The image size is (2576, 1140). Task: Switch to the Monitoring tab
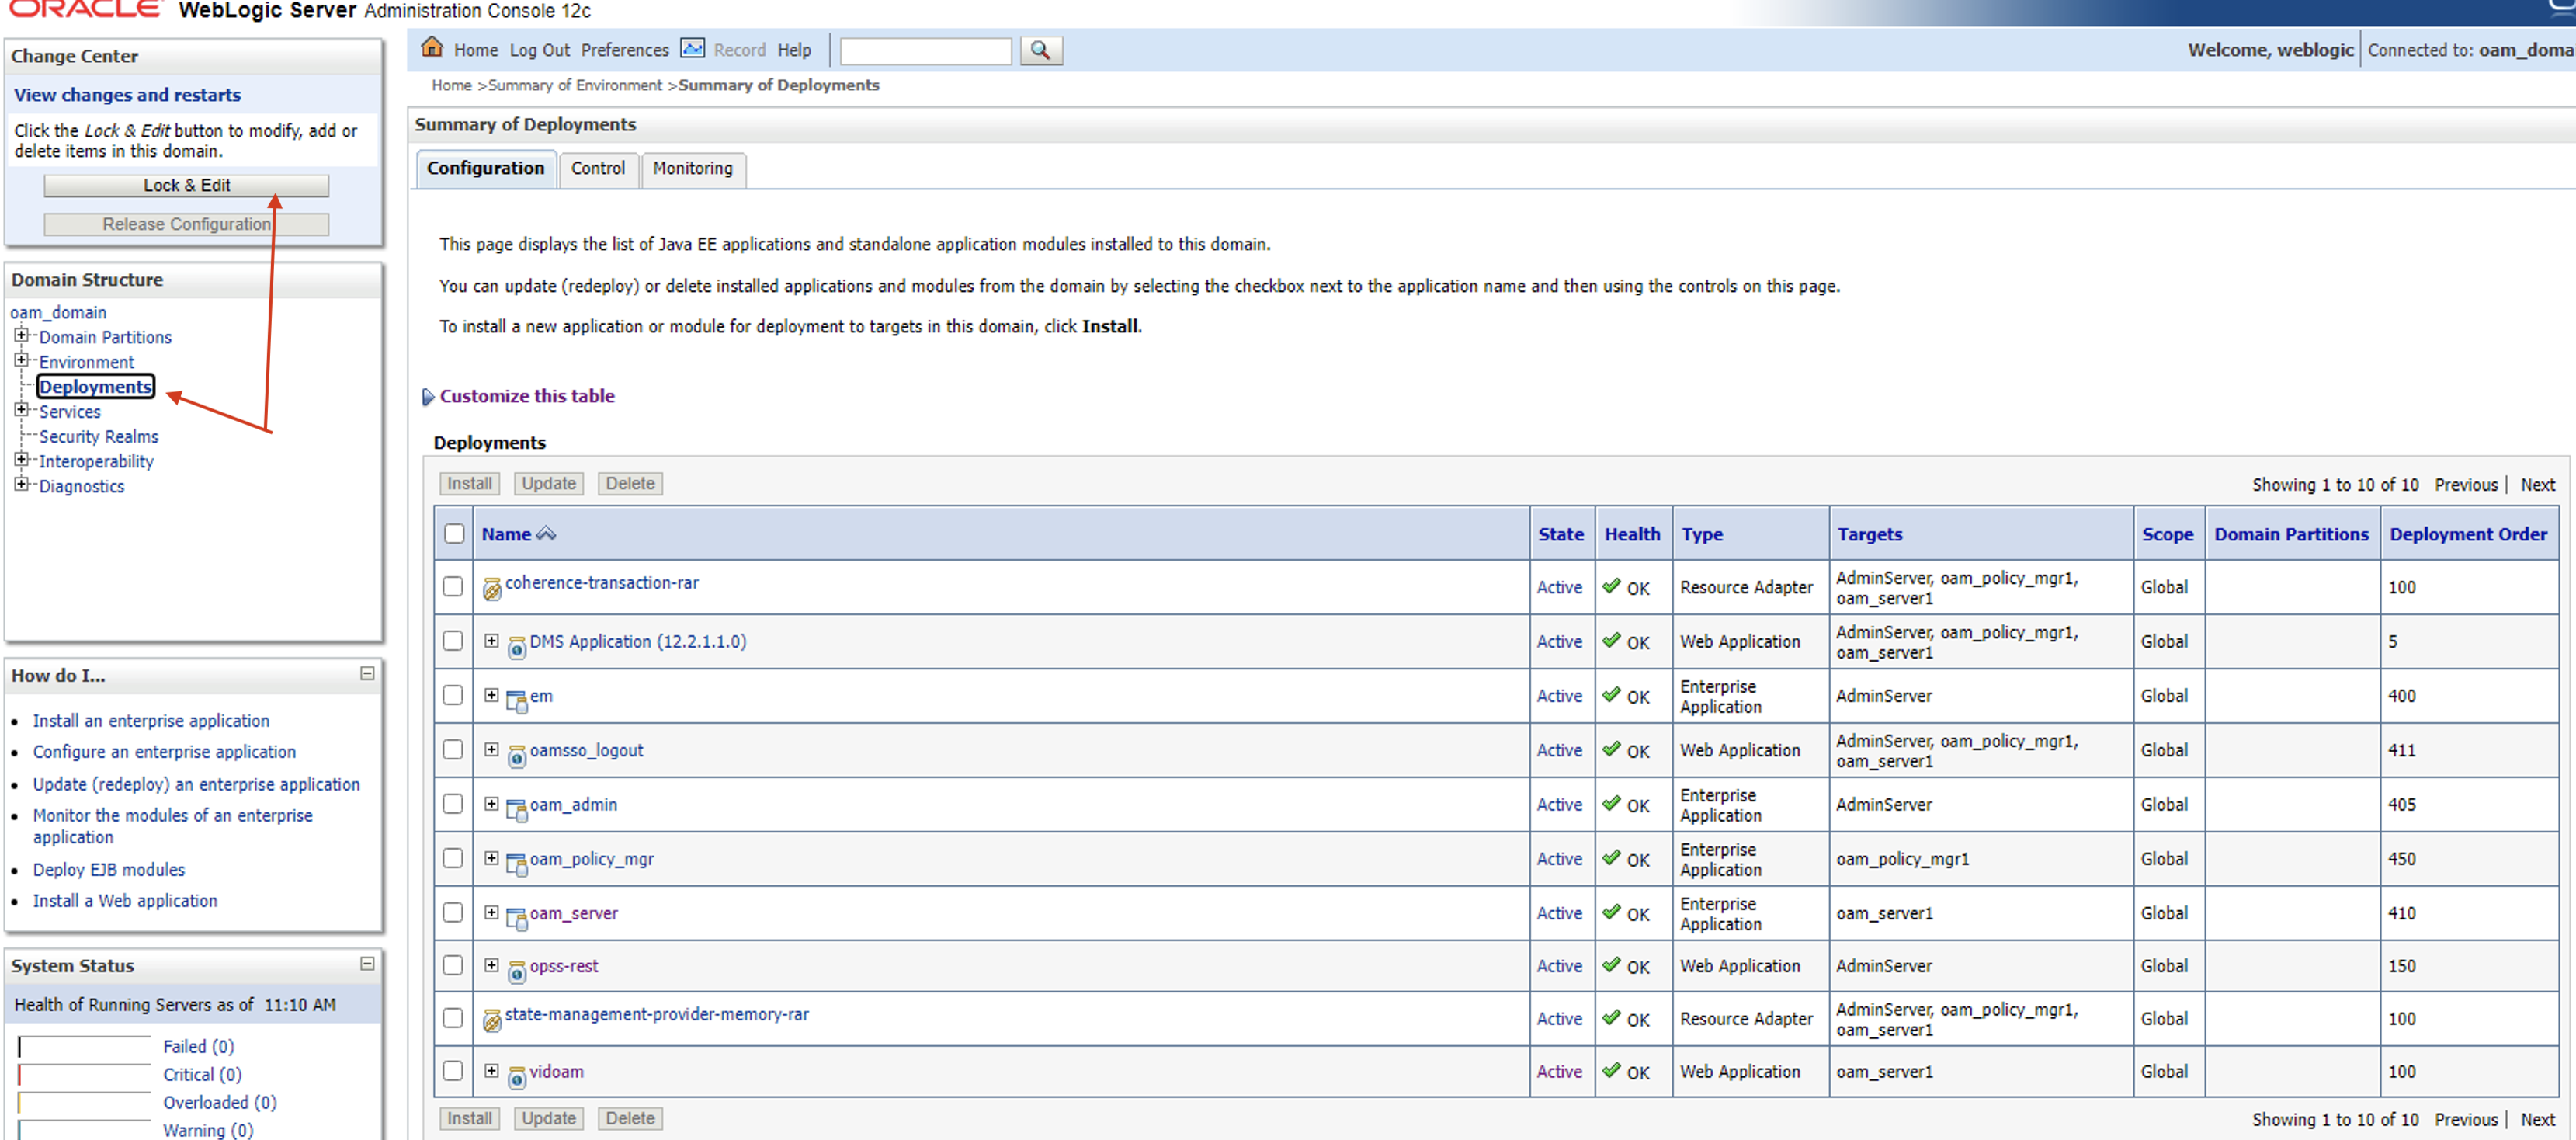point(692,168)
